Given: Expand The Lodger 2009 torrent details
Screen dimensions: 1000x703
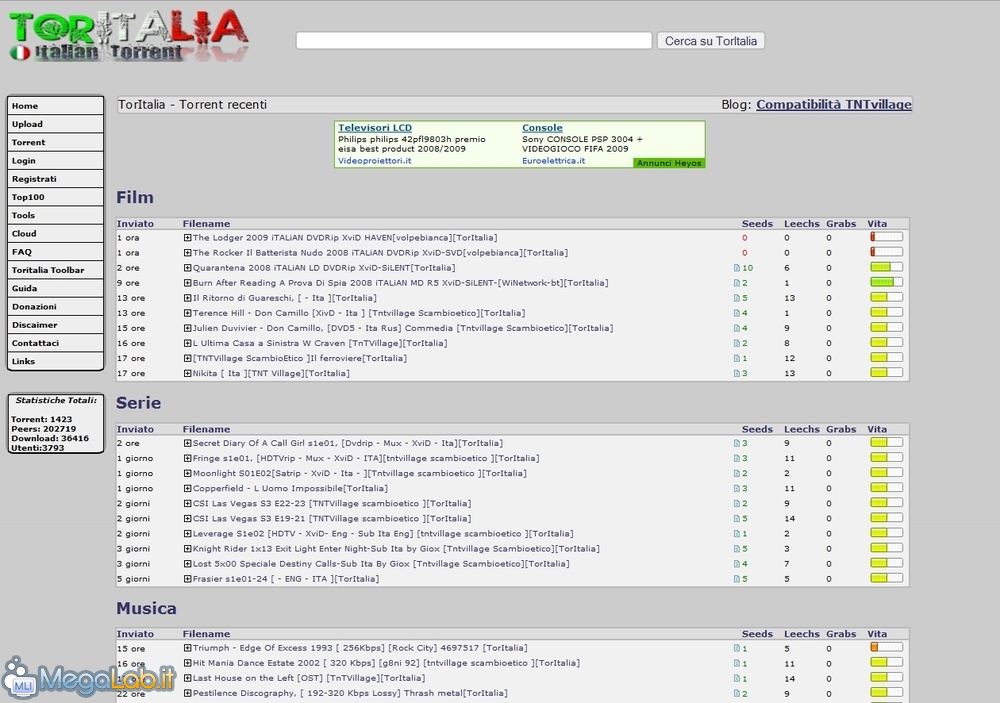Looking at the screenshot, I should [188, 237].
